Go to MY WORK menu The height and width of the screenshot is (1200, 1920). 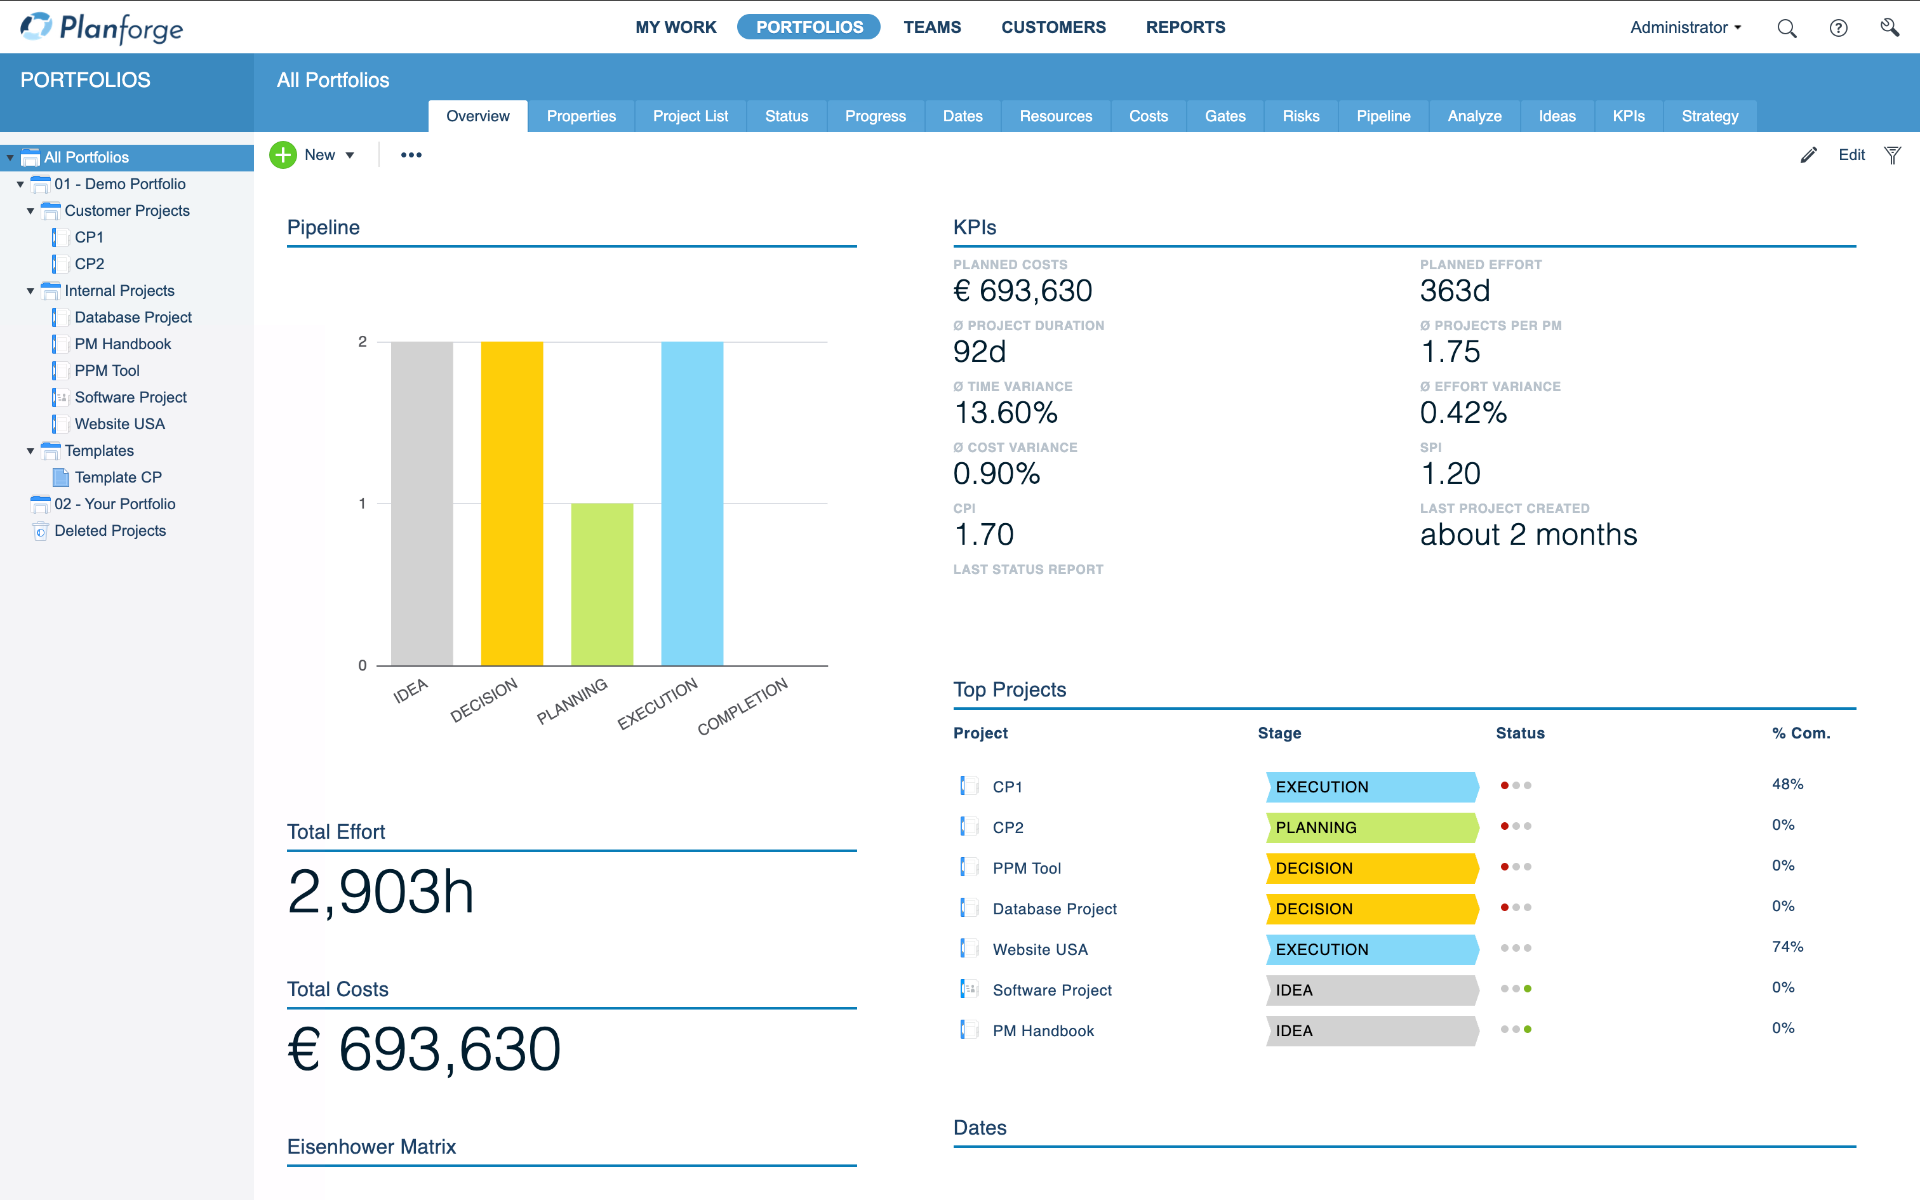(676, 27)
